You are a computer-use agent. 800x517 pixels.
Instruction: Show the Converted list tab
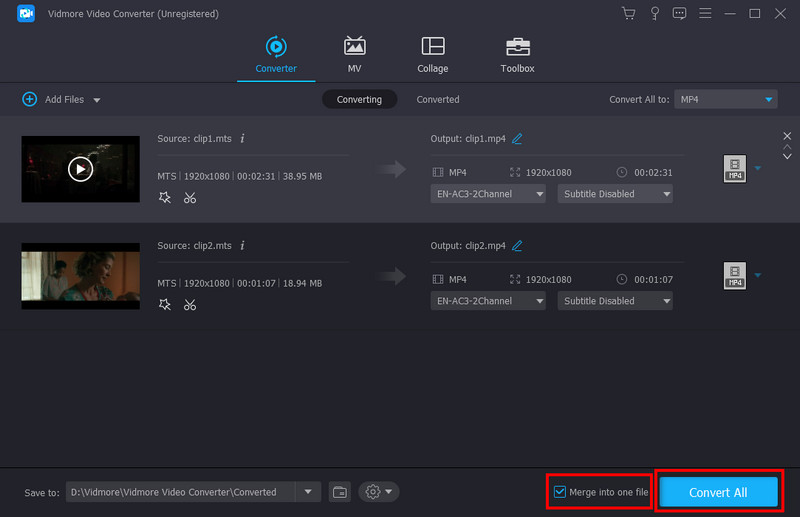coord(438,99)
